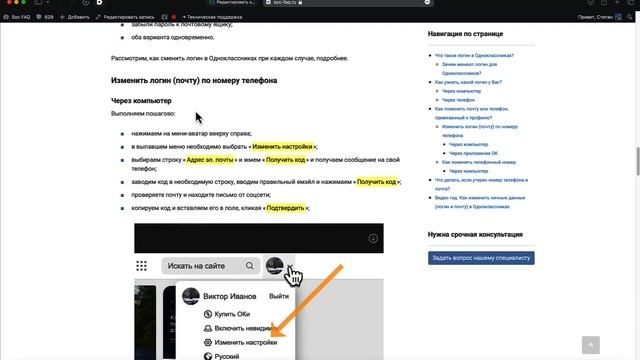Viewport: 640px width, 360px height.
Task: Click highlighted text Адрес эл. почты
Action: tap(210, 160)
